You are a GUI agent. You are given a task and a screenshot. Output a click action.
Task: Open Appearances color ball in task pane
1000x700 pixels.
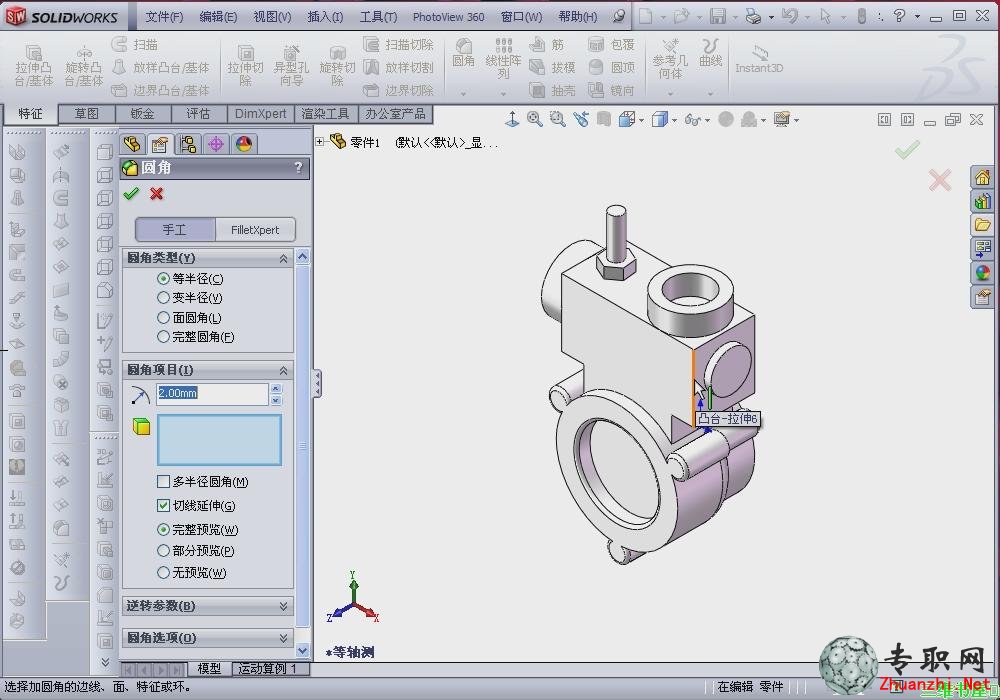pyautogui.click(x=982, y=273)
